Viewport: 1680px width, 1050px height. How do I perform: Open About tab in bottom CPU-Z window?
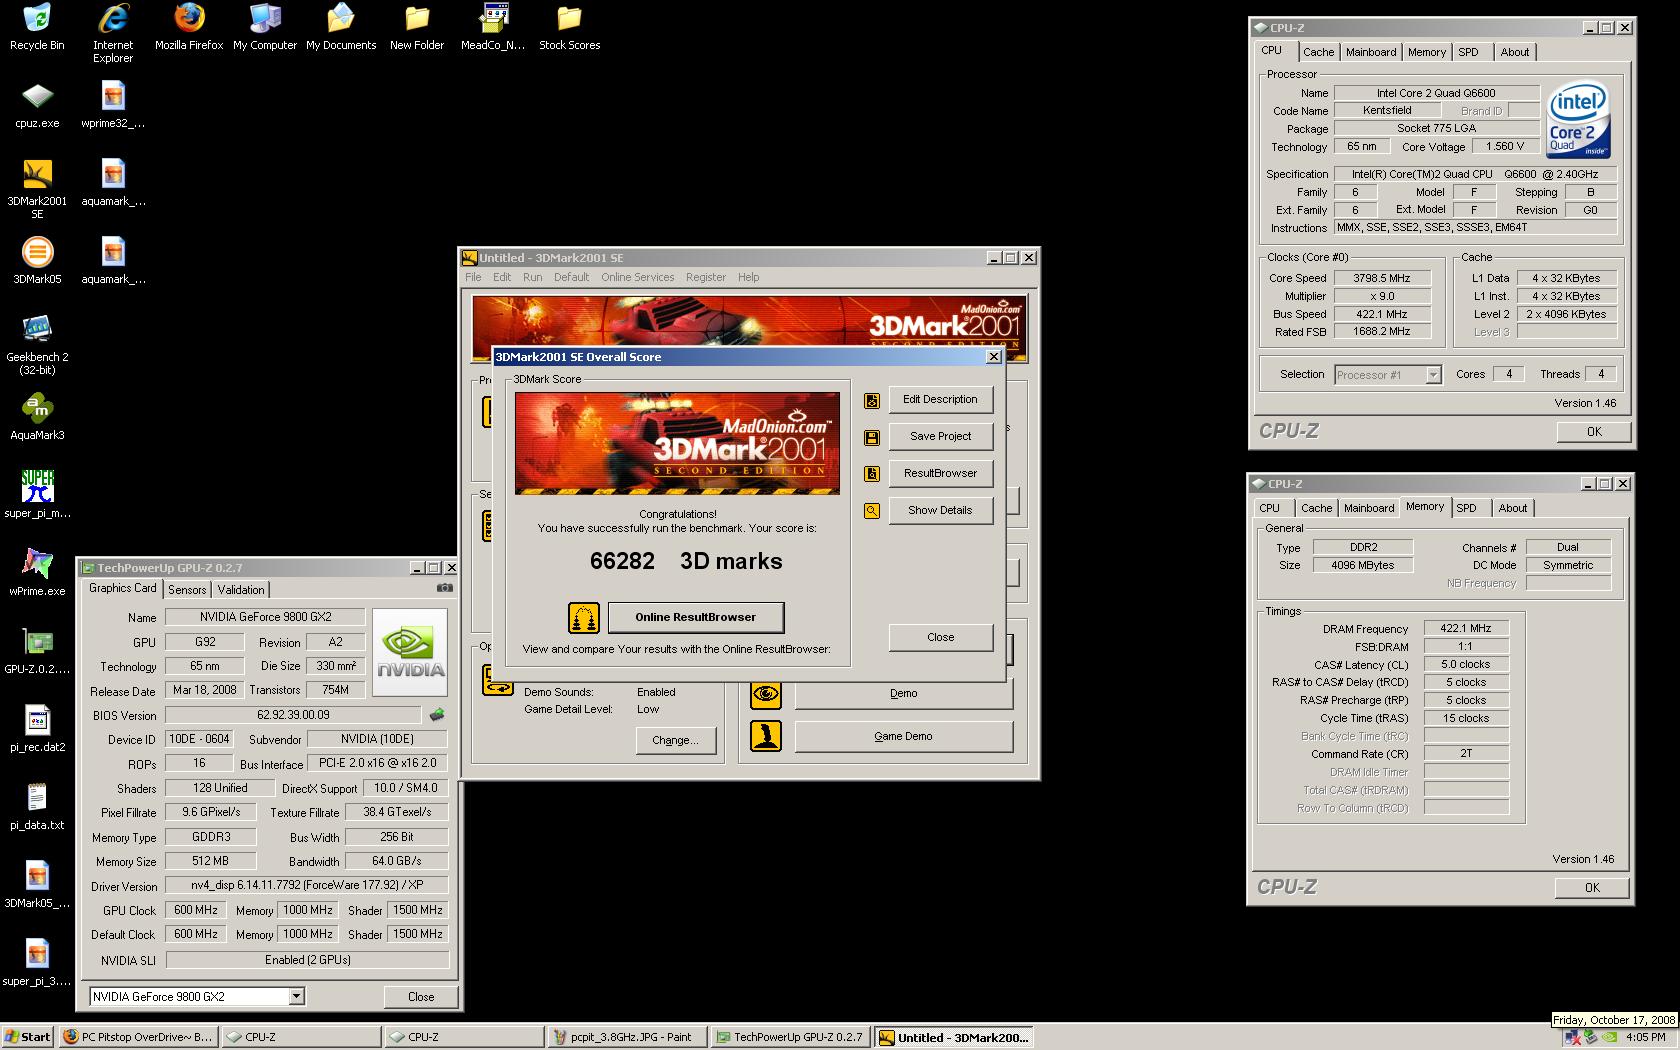[x=1512, y=508]
